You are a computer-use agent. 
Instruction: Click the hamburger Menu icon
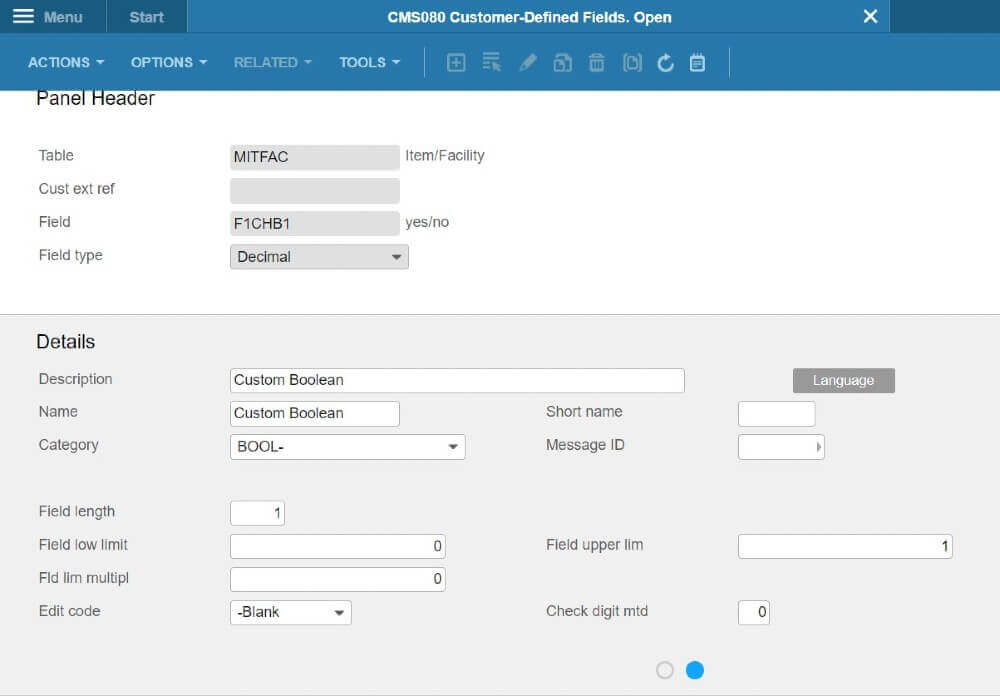(24, 16)
